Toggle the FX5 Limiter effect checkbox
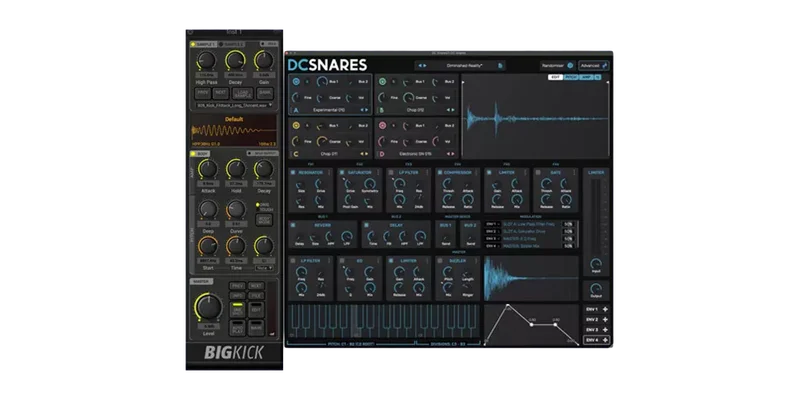The width and height of the screenshot is (800, 400). [x=489, y=172]
